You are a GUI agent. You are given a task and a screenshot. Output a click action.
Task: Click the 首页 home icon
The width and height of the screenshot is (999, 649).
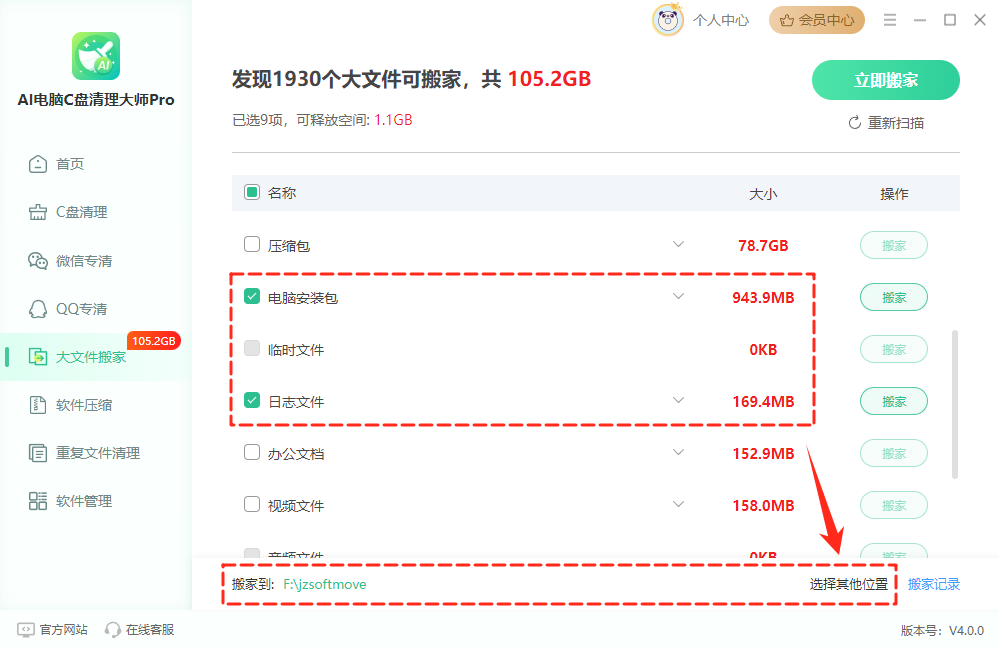38,164
